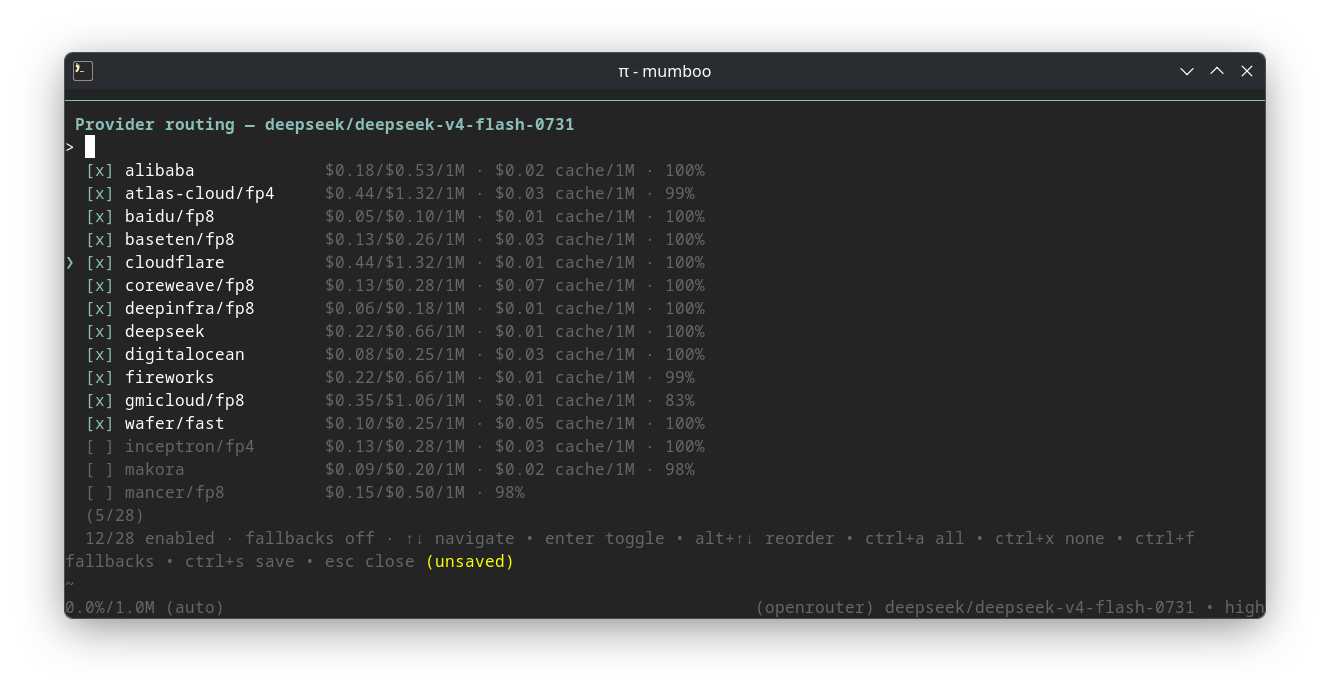This screenshot has width=1330, height=695.
Task: Toggle the gmicloud/fp8 checkbox
Action: (x=100, y=400)
